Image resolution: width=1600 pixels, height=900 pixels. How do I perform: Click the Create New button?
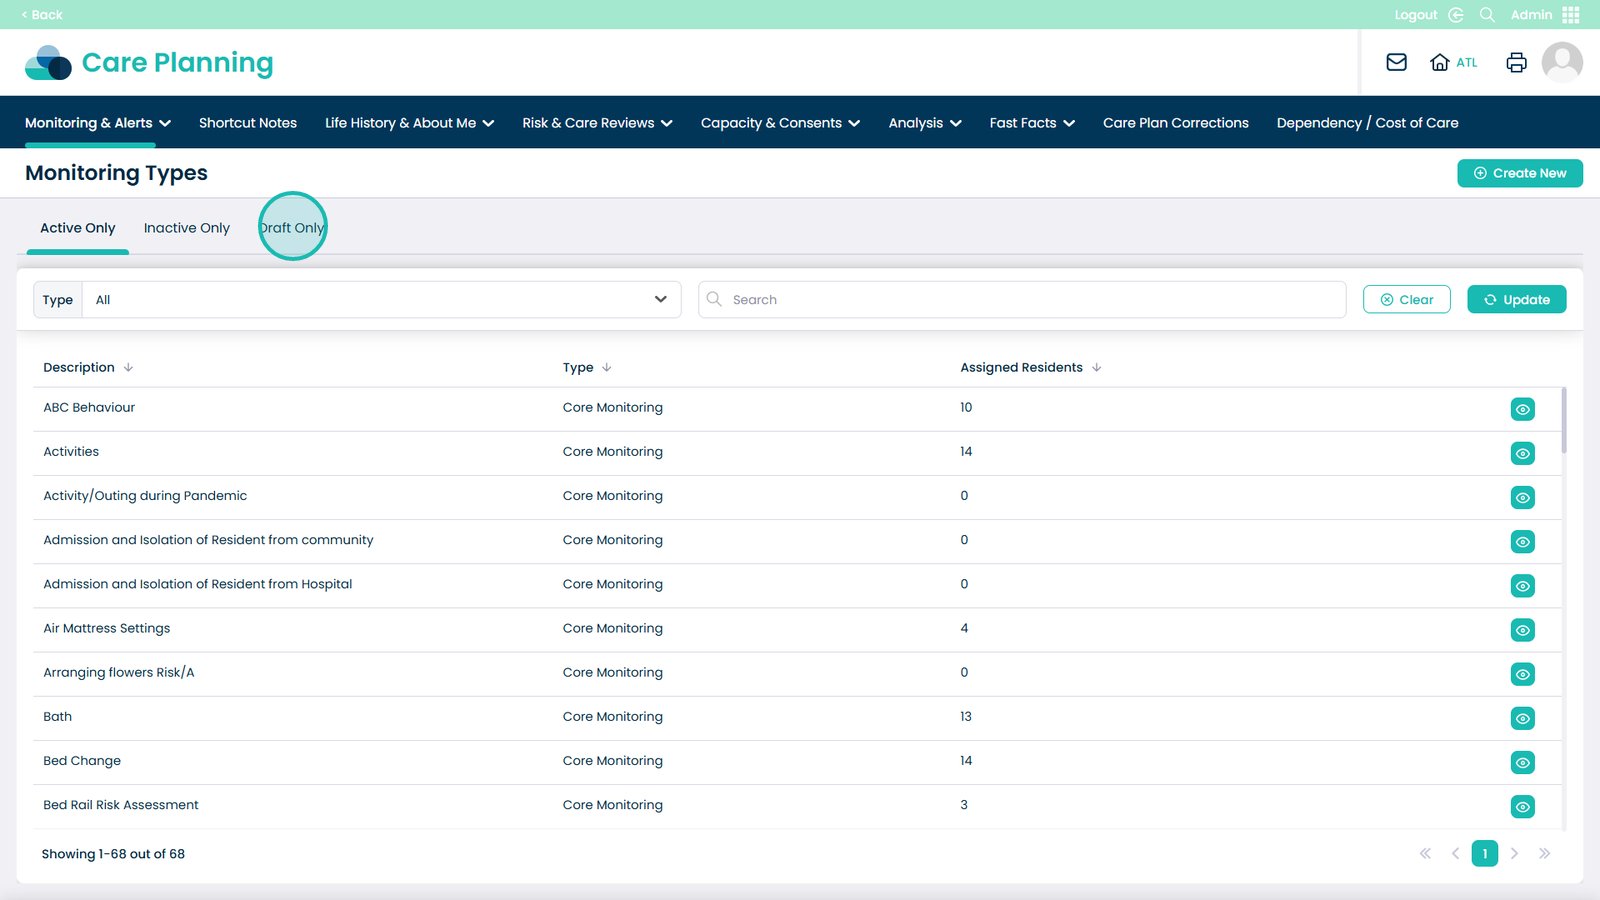pyautogui.click(x=1519, y=173)
